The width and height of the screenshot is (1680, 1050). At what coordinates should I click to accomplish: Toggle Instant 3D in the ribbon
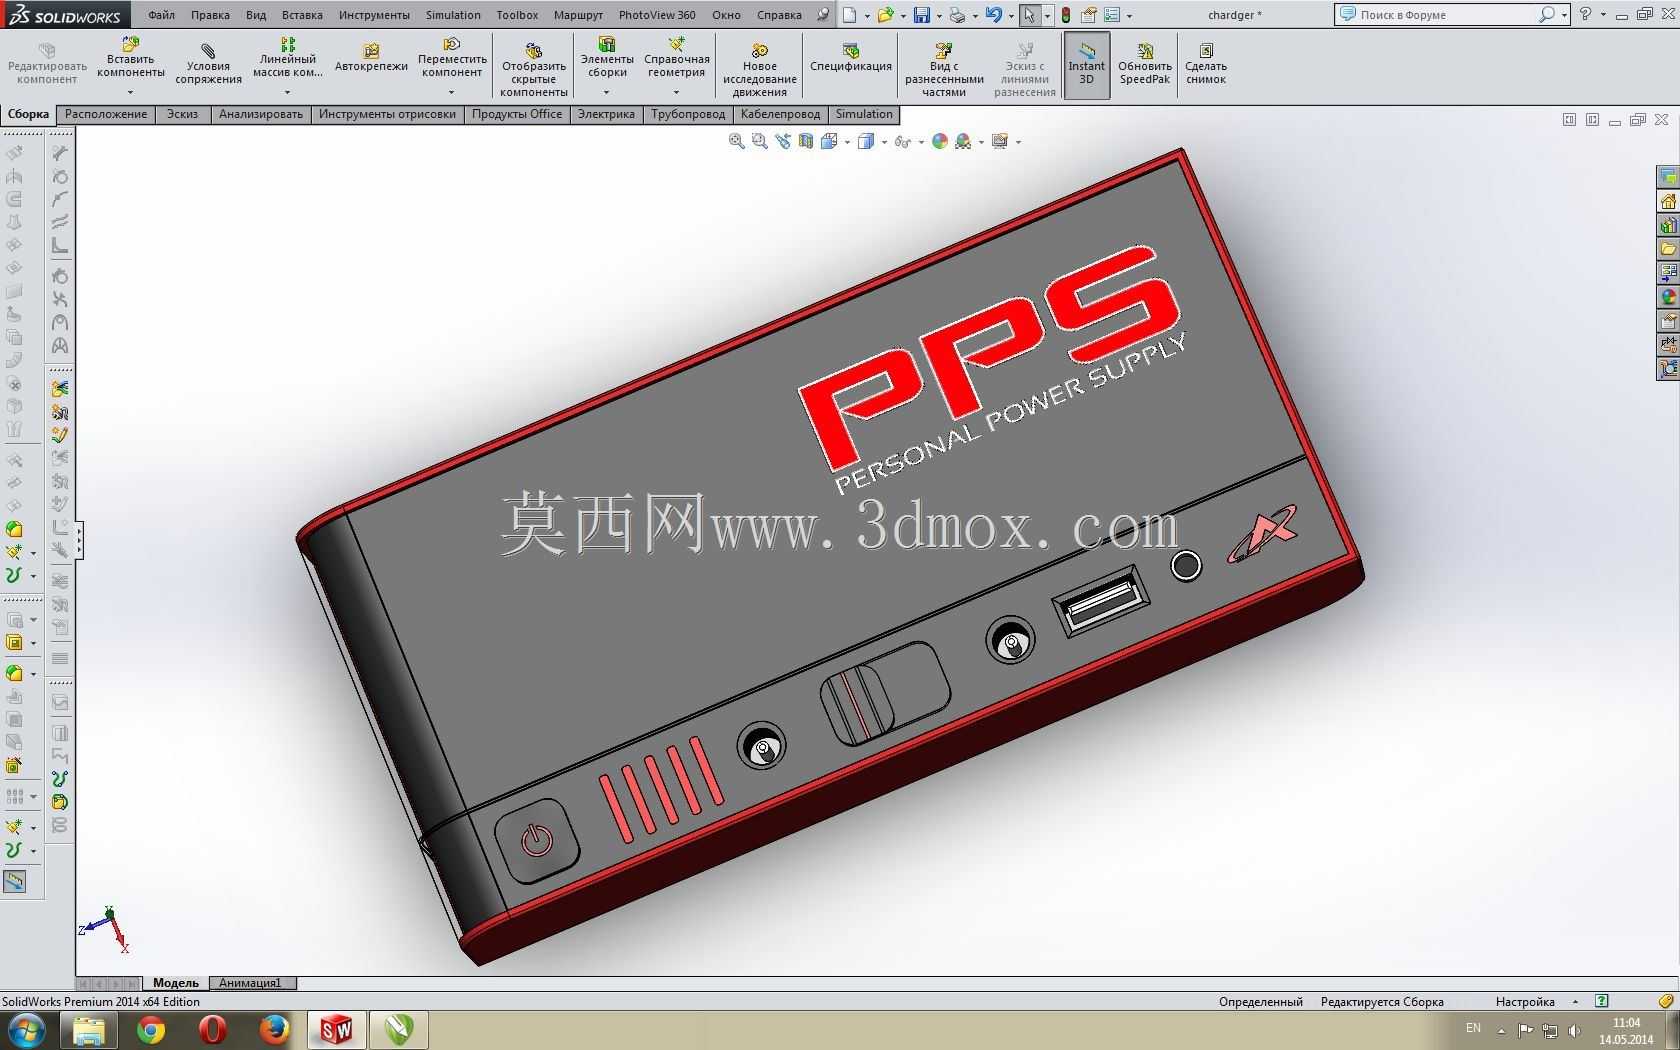1086,65
